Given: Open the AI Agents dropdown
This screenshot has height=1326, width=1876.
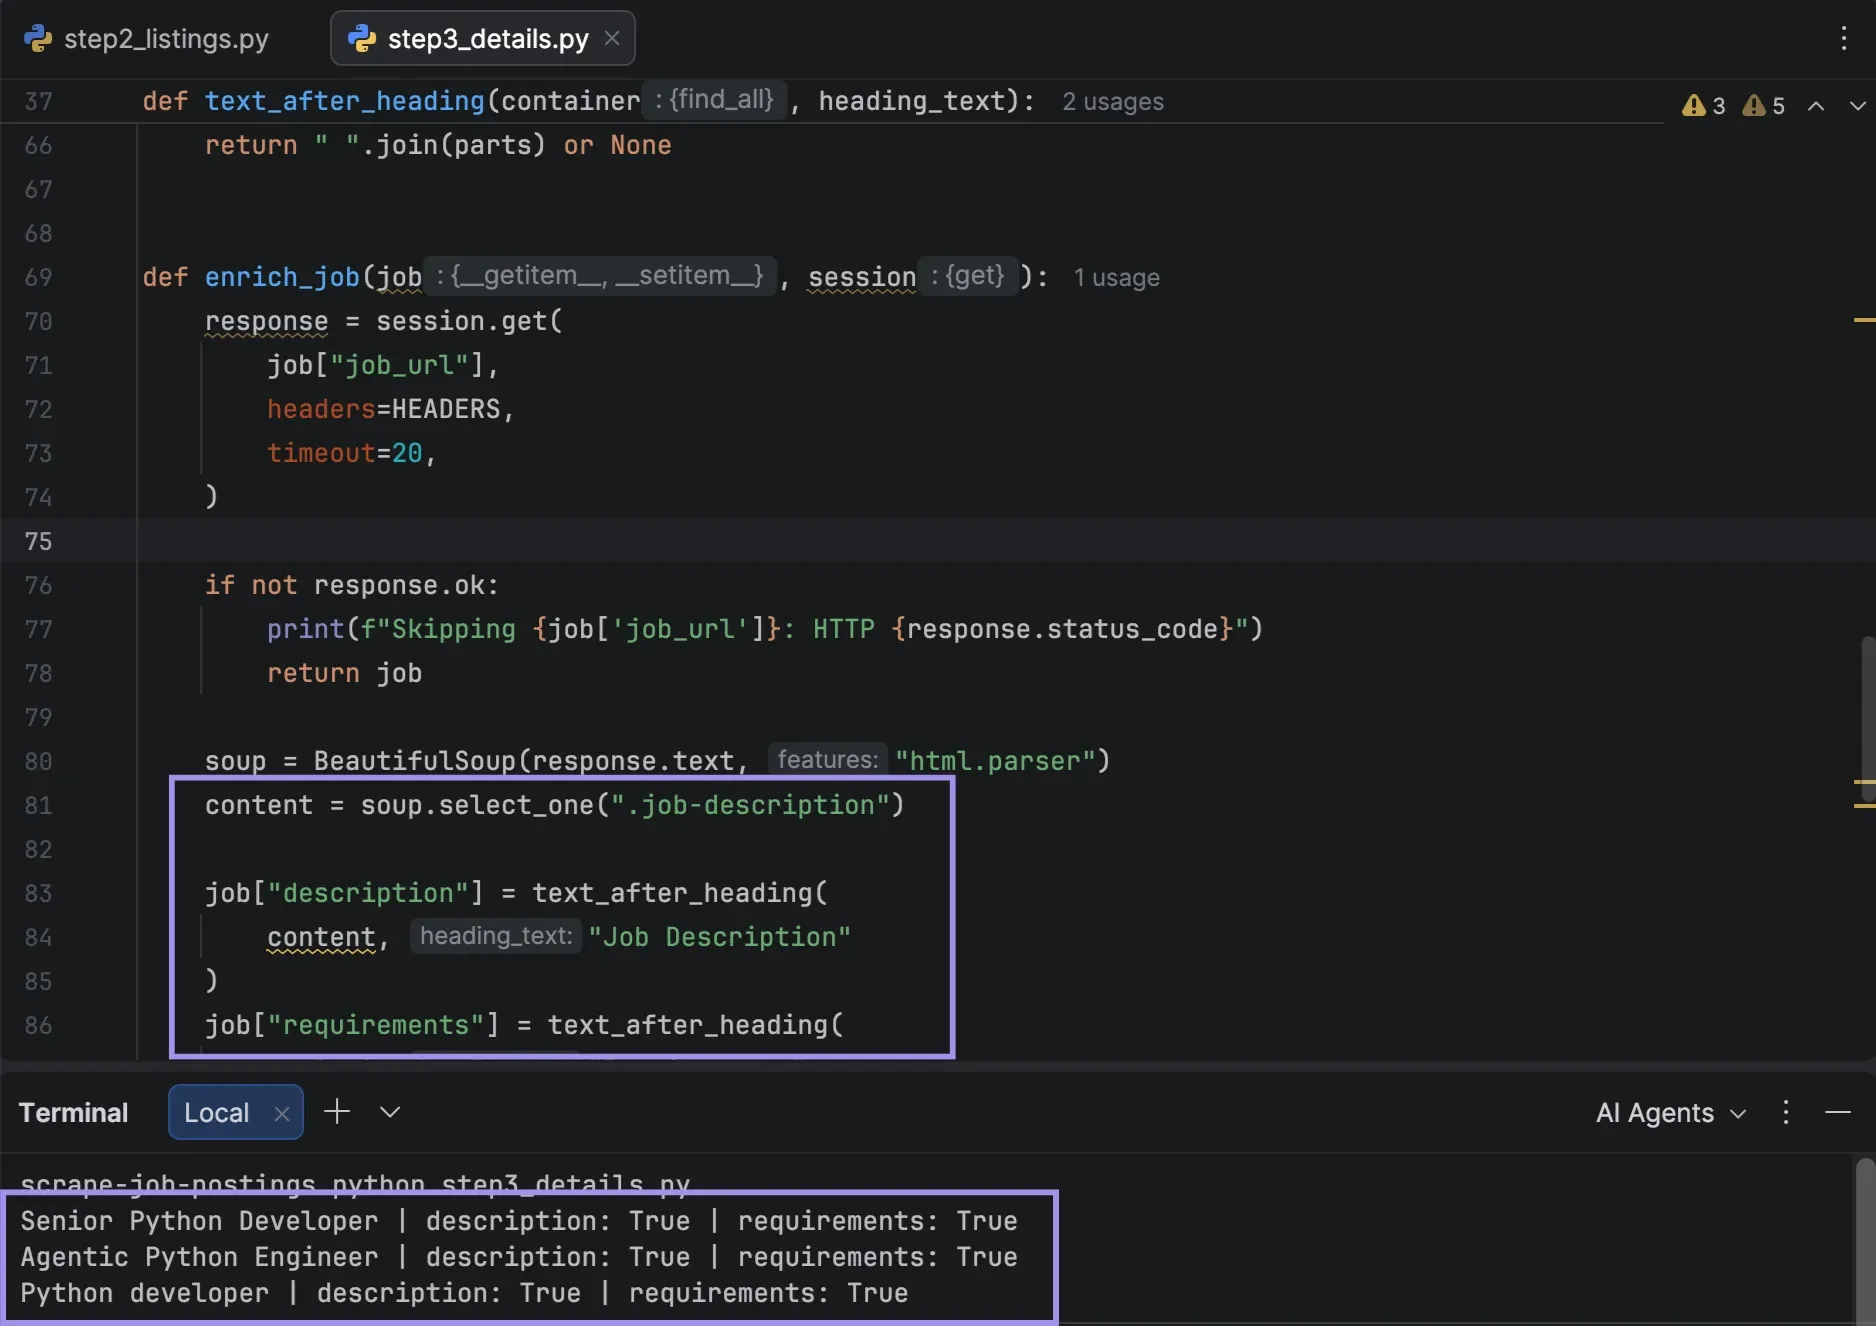Looking at the screenshot, I should pyautogui.click(x=1670, y=1113).
